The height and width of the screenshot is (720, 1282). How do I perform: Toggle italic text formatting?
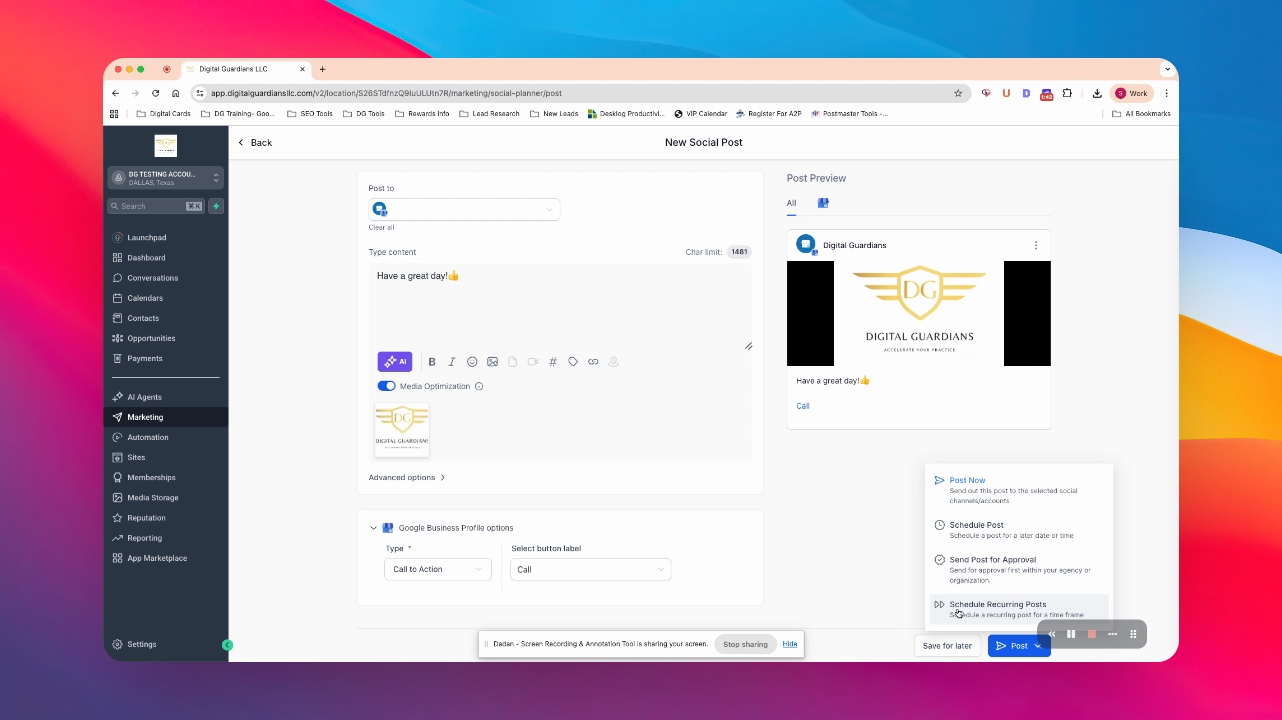452,362
